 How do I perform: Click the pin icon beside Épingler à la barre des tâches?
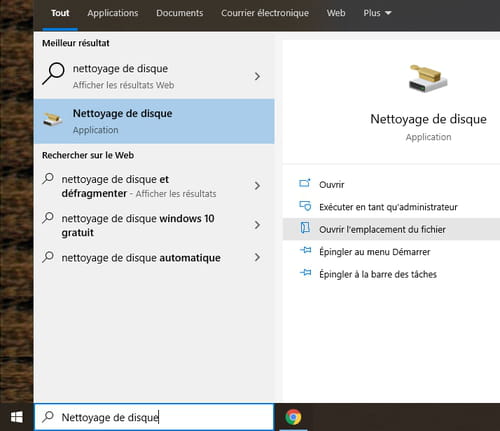(x=306, y=273)
